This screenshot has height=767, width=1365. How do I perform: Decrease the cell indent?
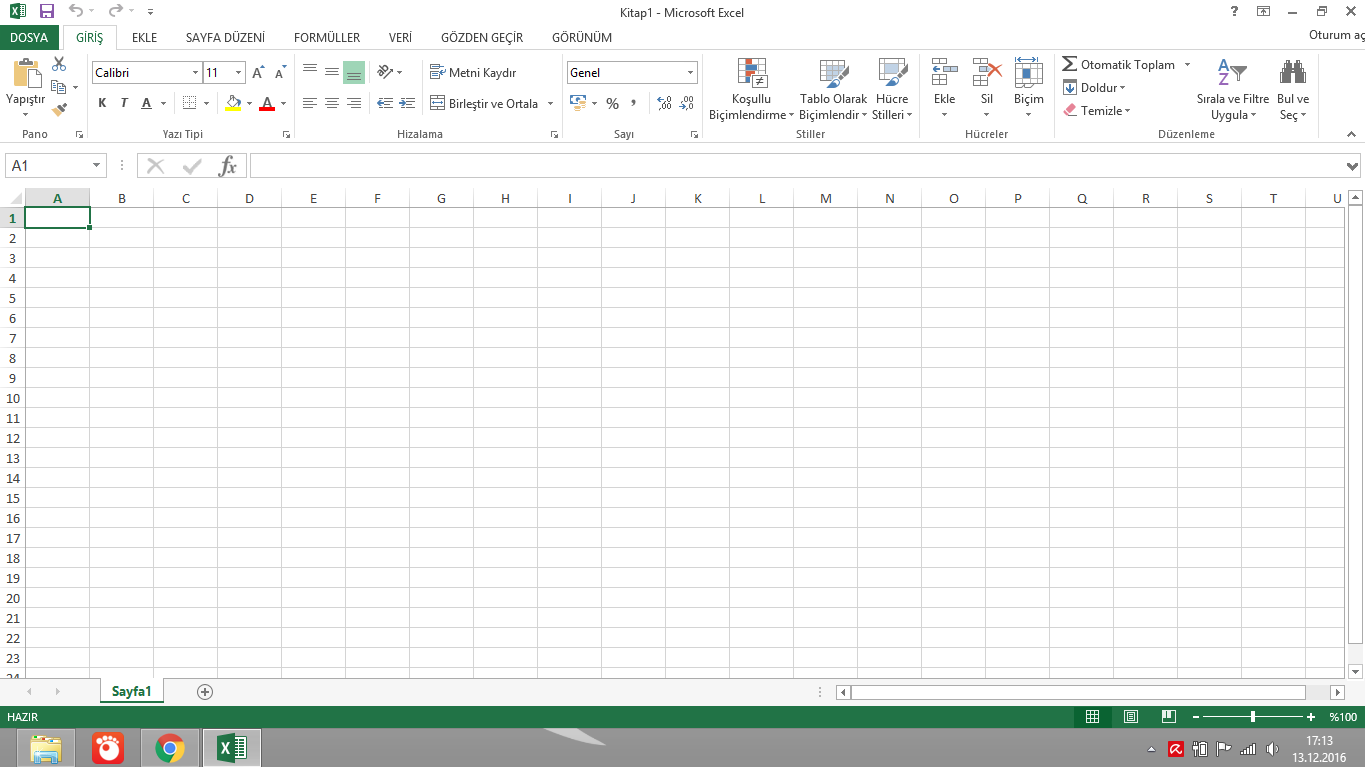pyautogui.click(x=385, y=103)
